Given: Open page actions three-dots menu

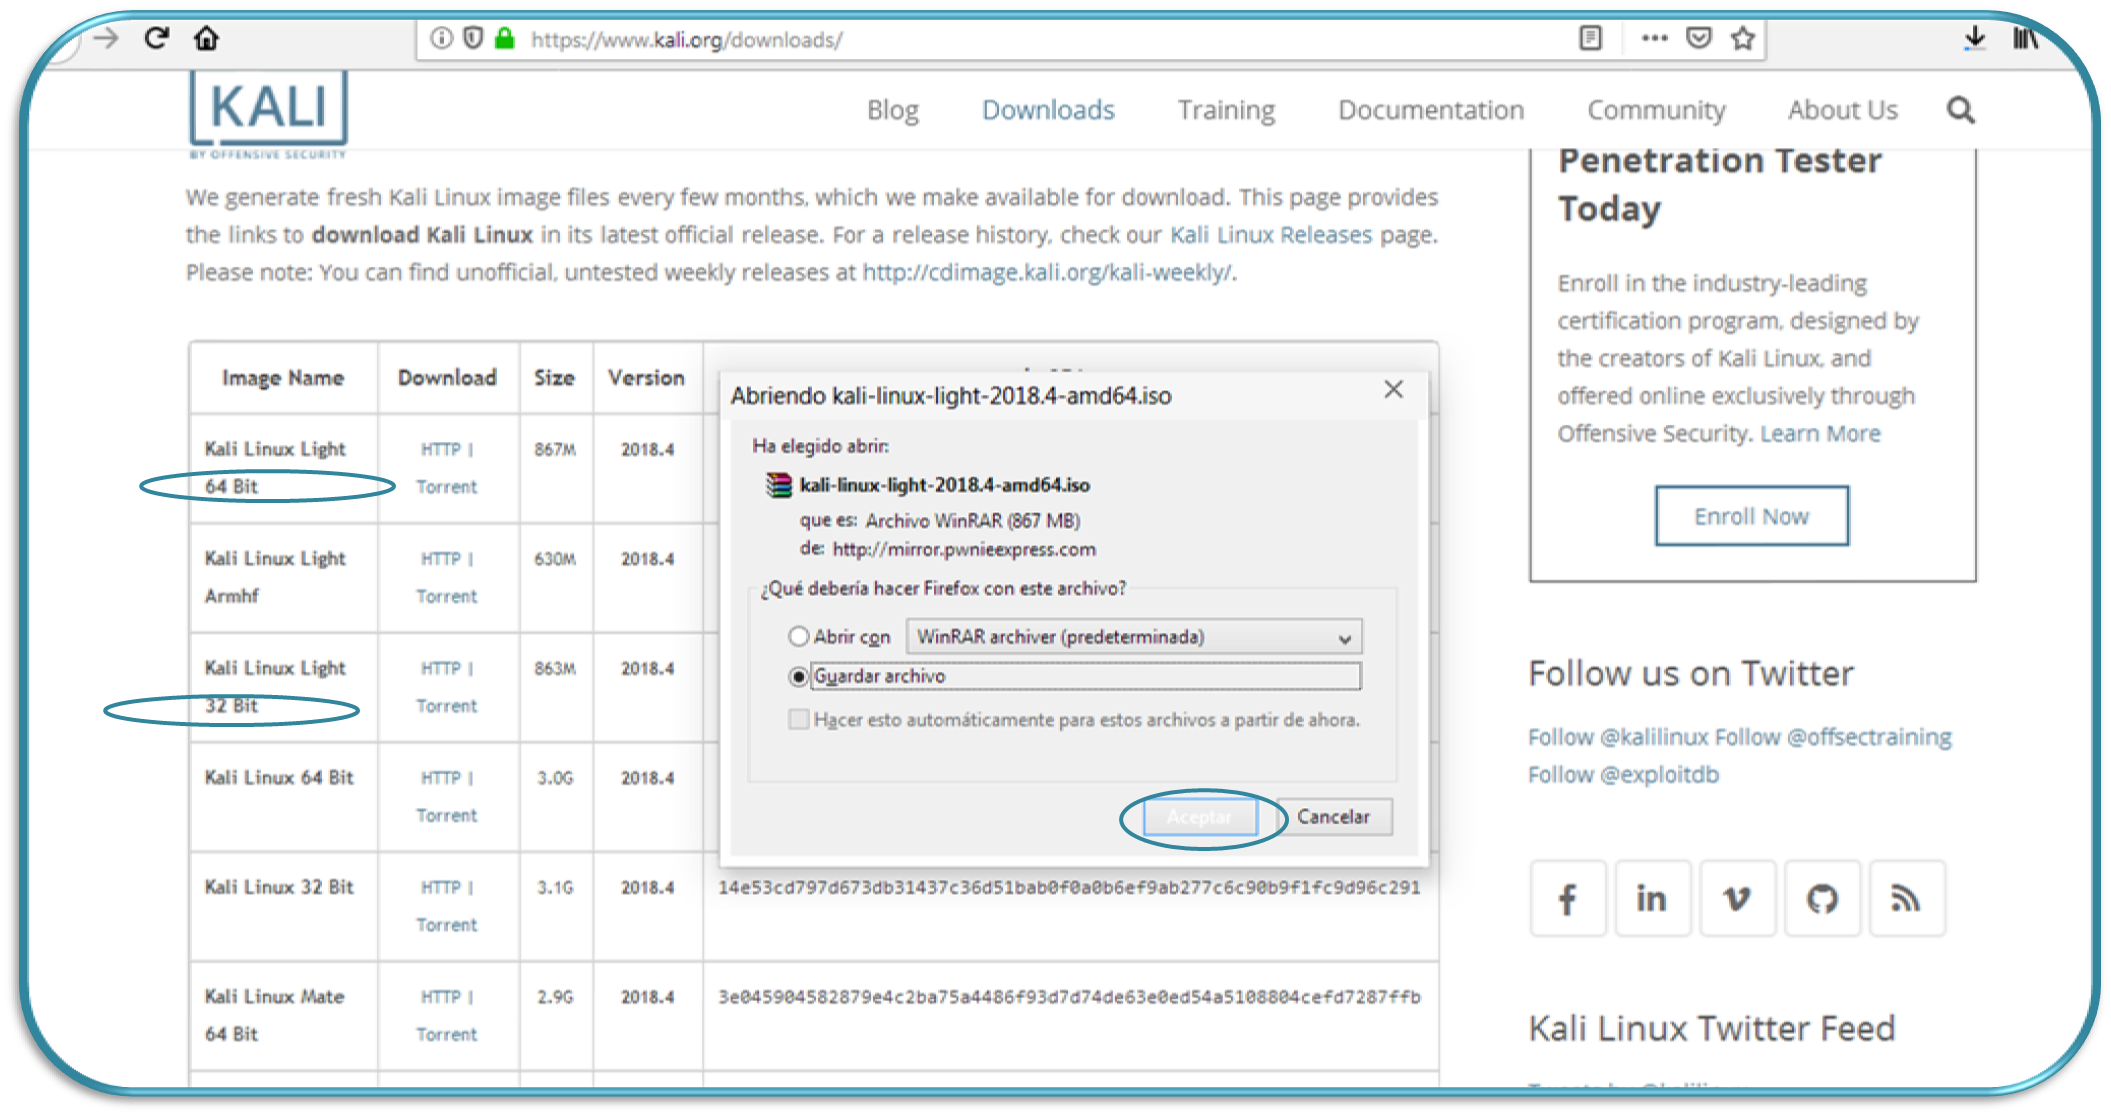Looking at the screenshot, I should (1654, 39).
